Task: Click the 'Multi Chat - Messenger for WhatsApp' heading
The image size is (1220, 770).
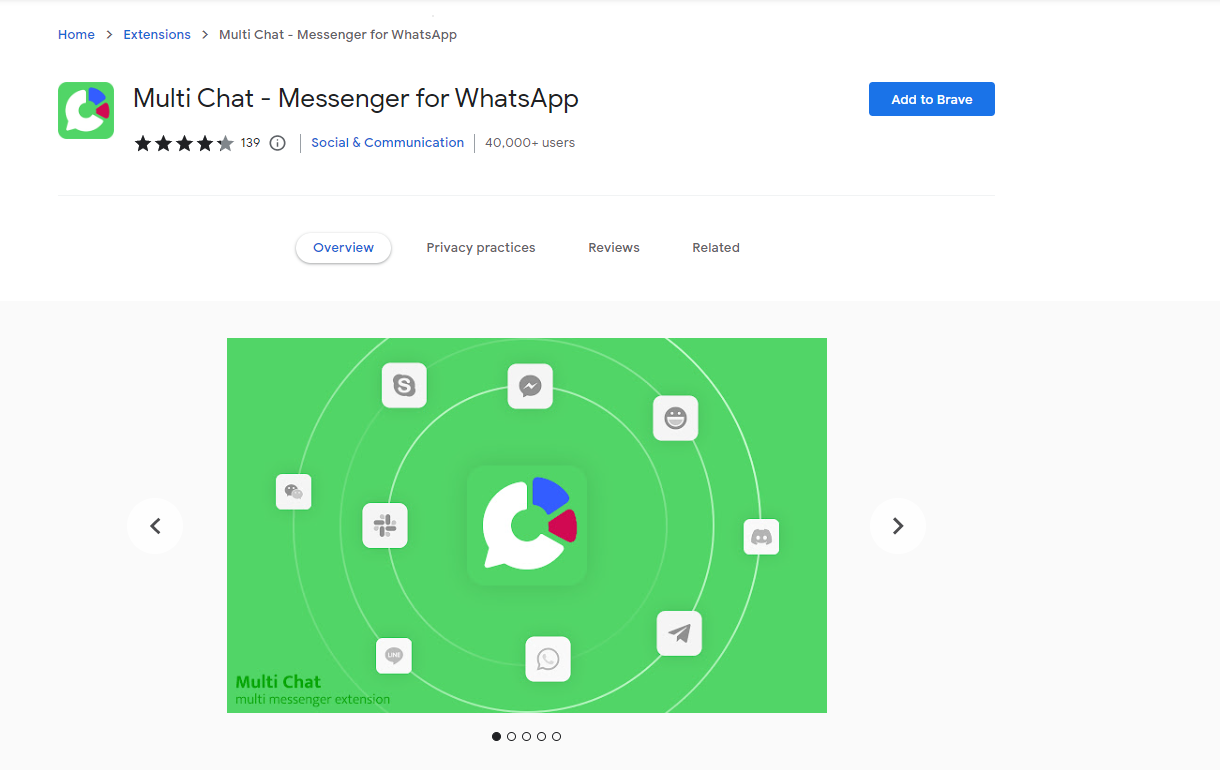Action: (356, 99)
